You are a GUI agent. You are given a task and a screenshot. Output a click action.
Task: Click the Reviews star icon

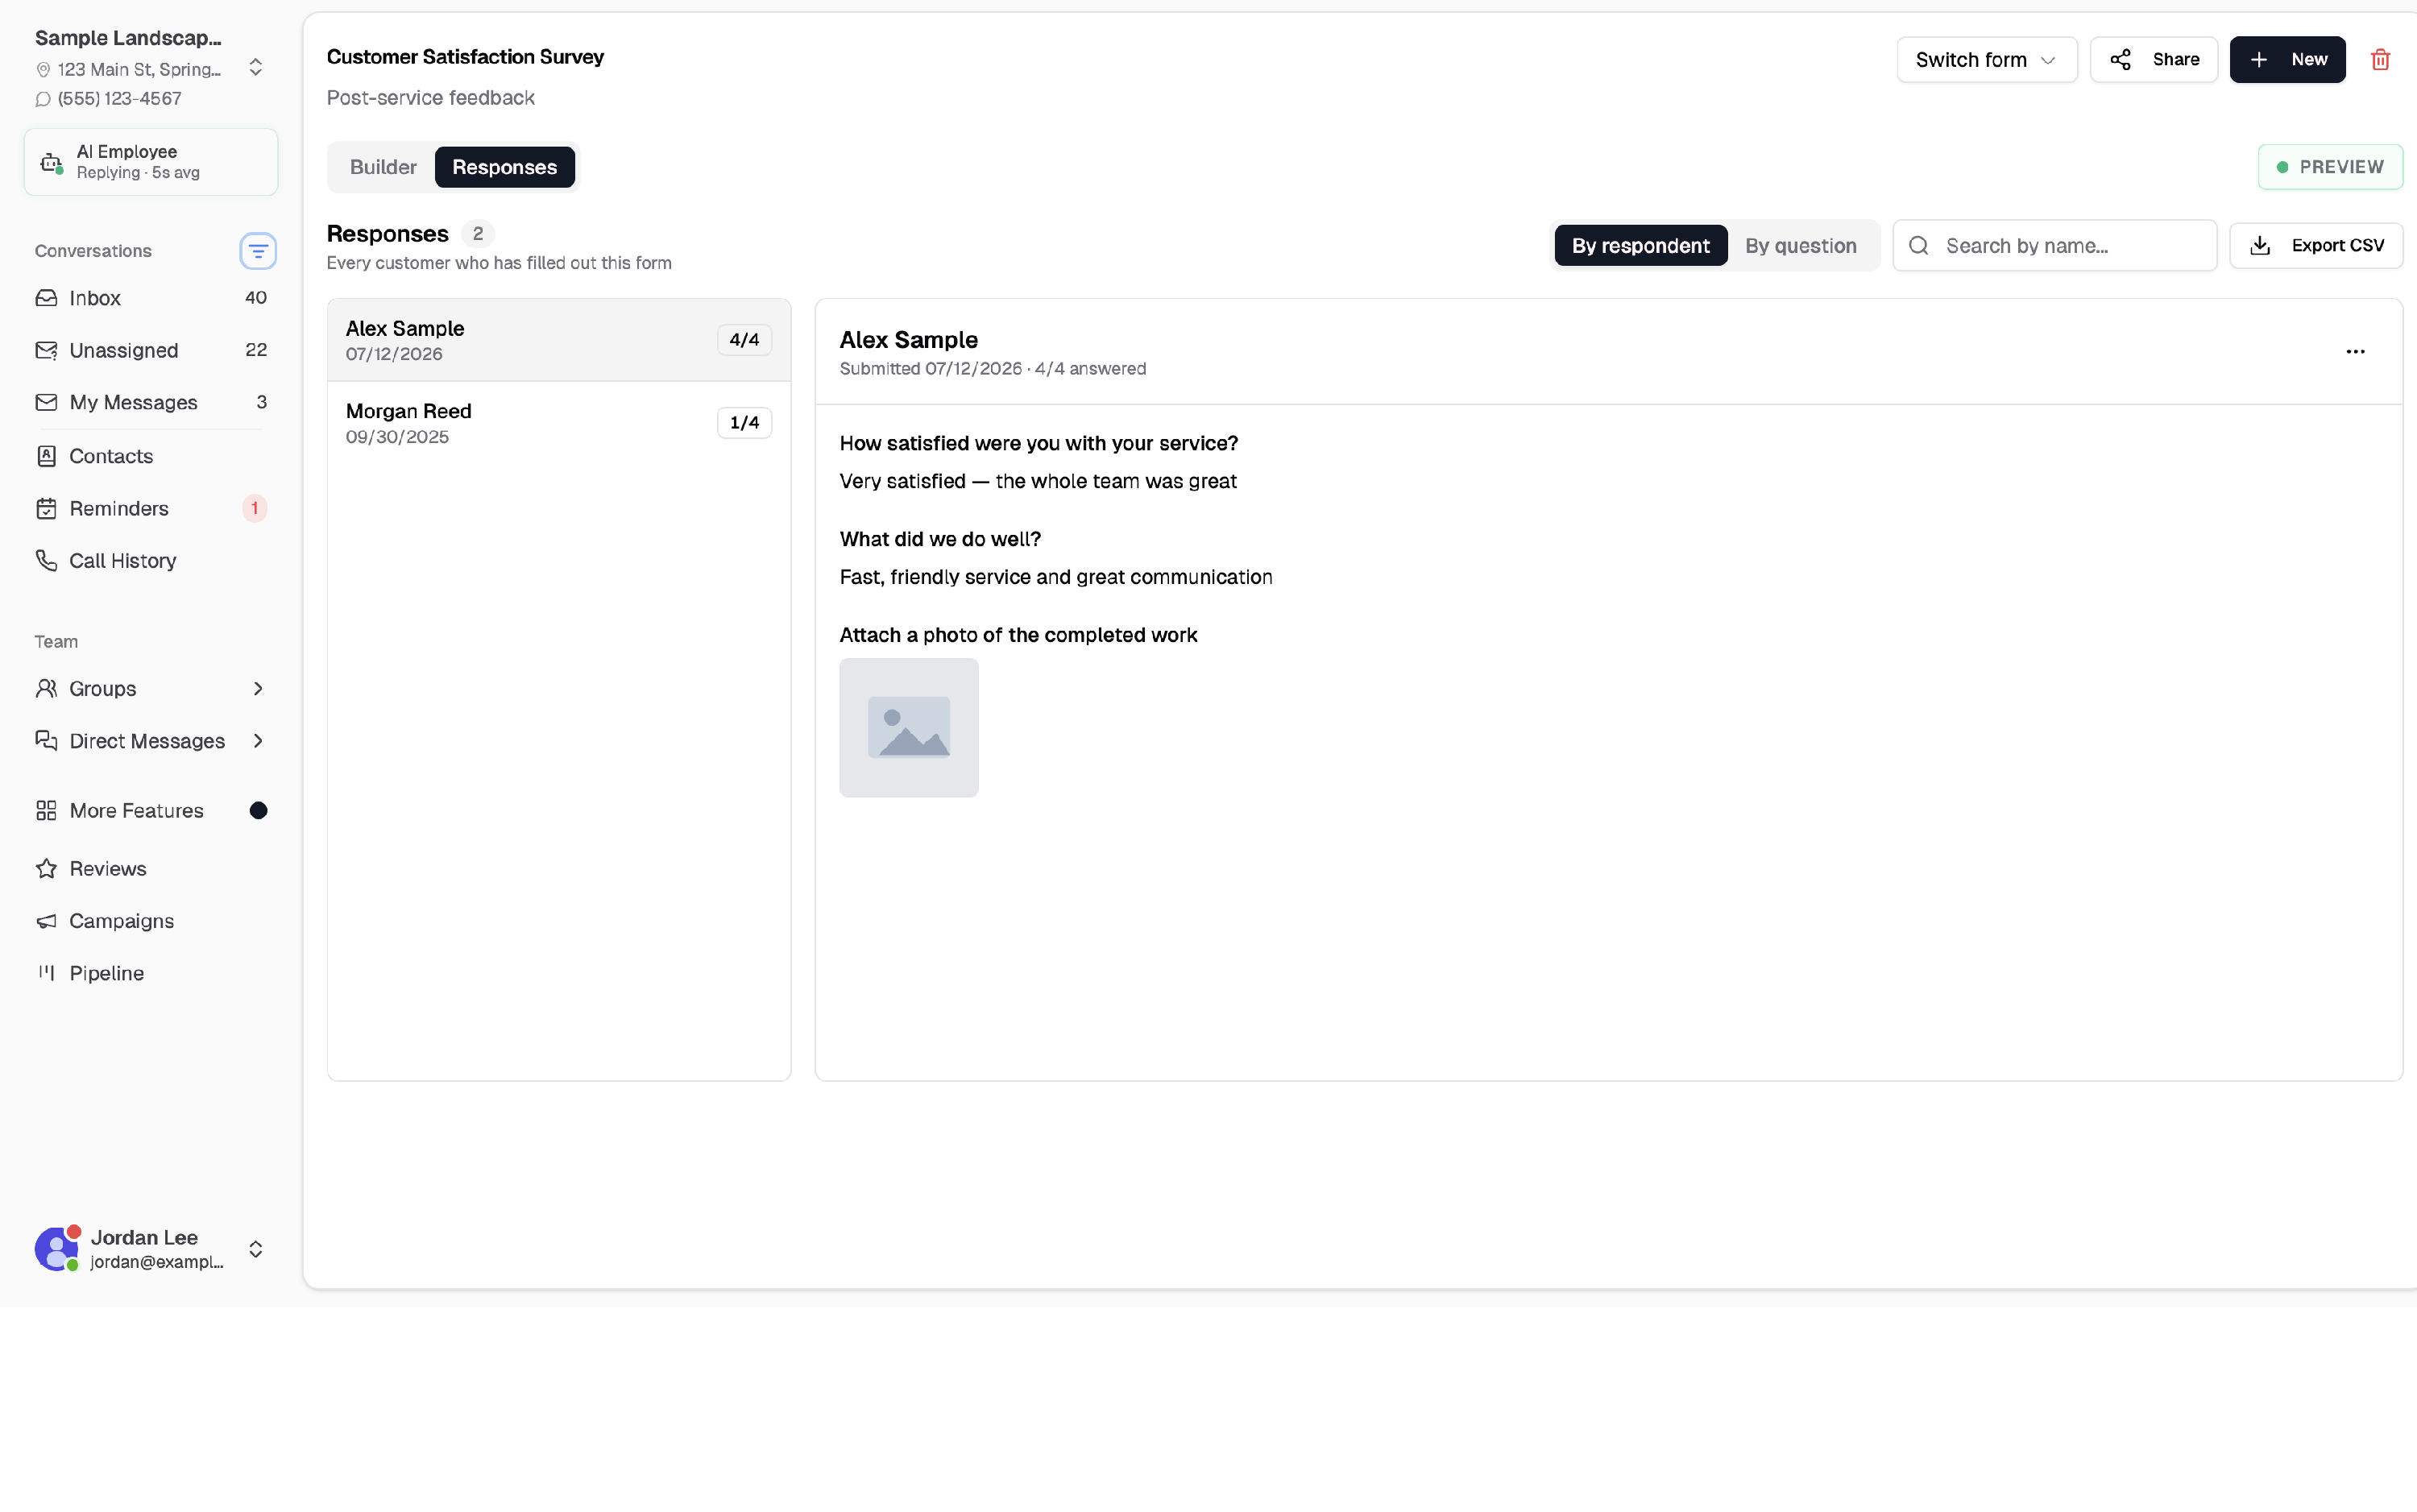point(46,868)
